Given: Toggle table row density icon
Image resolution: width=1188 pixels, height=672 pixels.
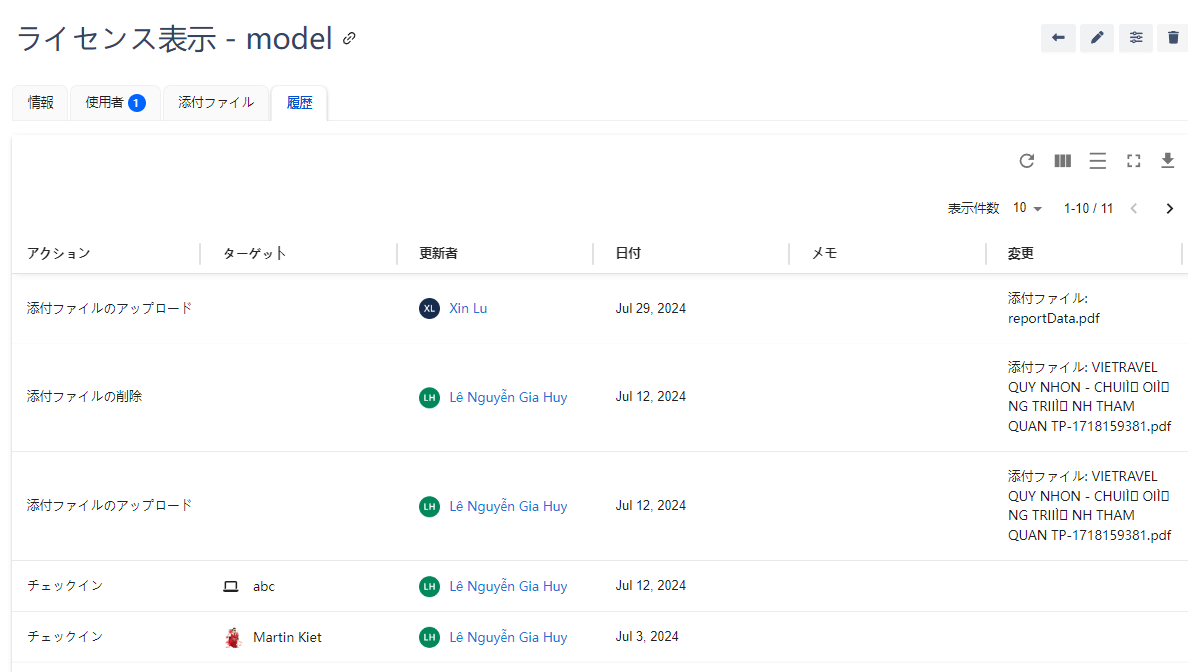Looking at the screenshot, I should click(1098, 161).
